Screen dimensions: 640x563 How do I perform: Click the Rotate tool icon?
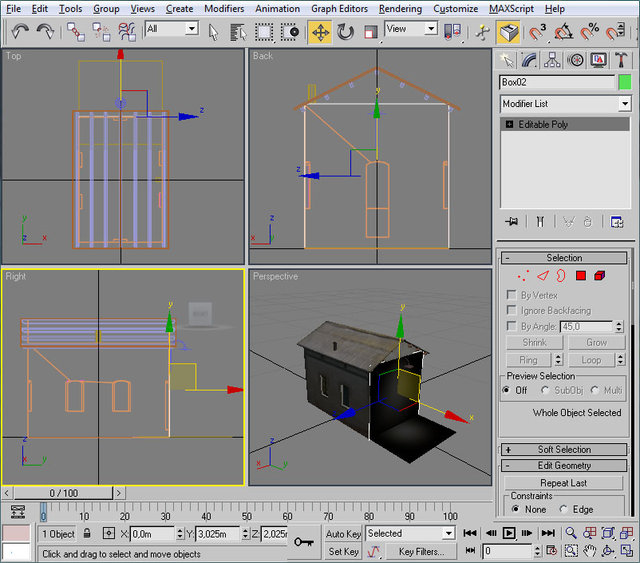(346, 31)
